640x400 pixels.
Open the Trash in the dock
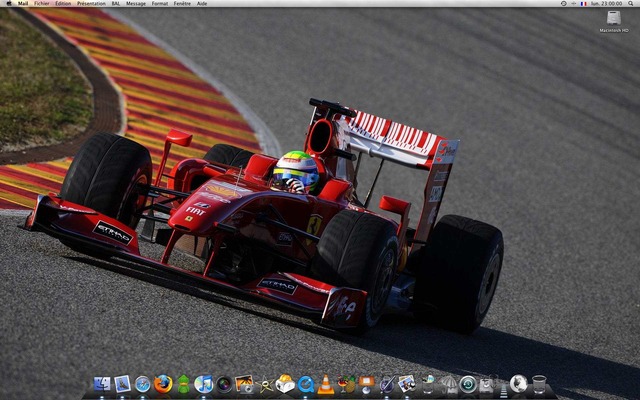[x=539, y=384]
